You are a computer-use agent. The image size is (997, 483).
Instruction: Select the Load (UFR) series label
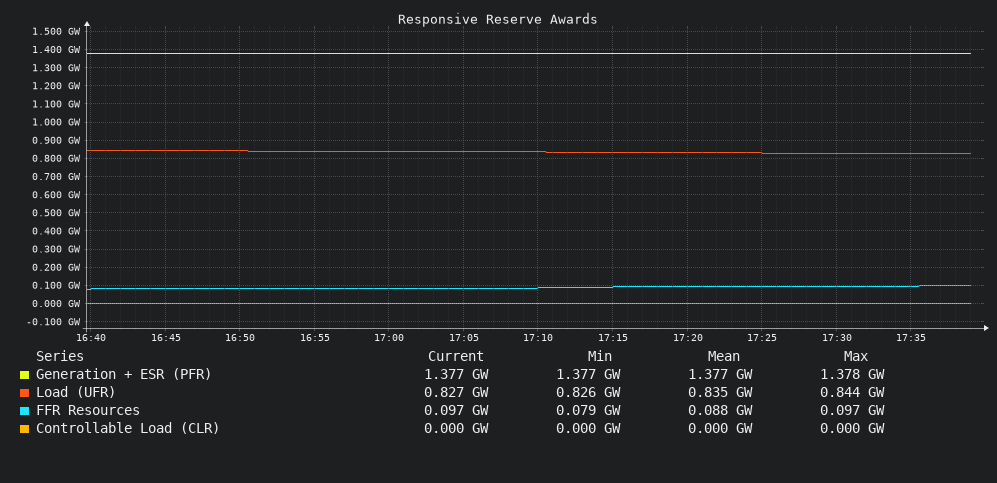pos(76,392)
